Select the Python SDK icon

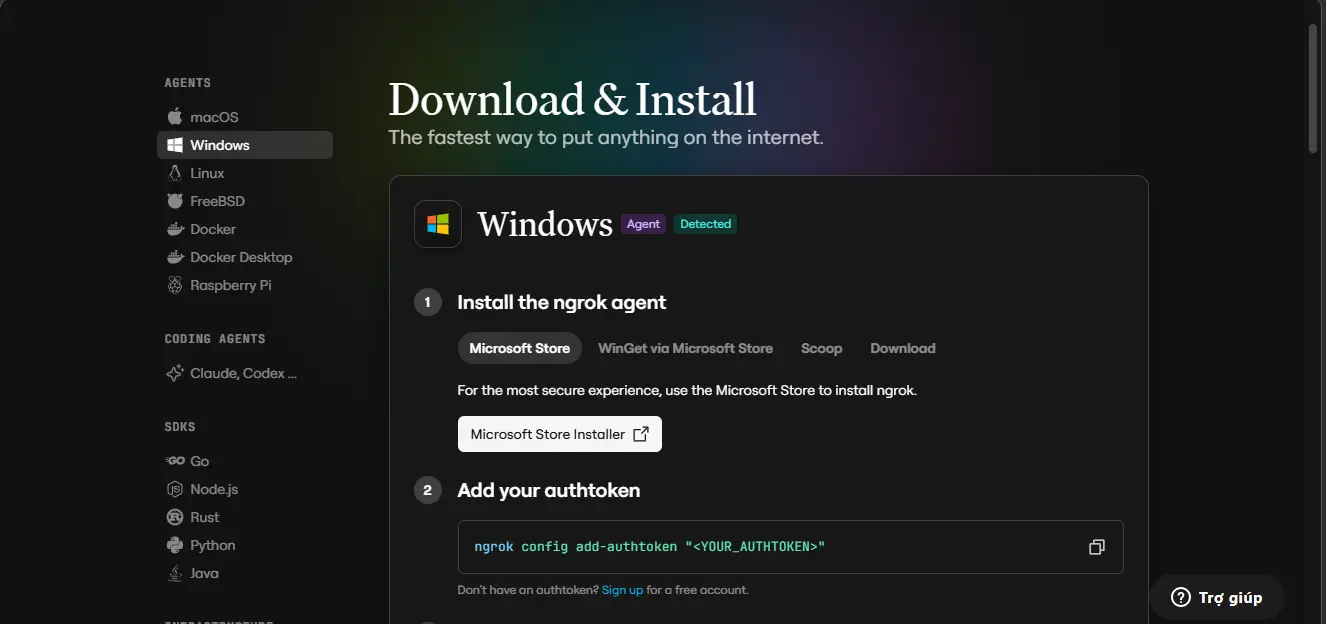pyautogui.click(x=175, y=545)
